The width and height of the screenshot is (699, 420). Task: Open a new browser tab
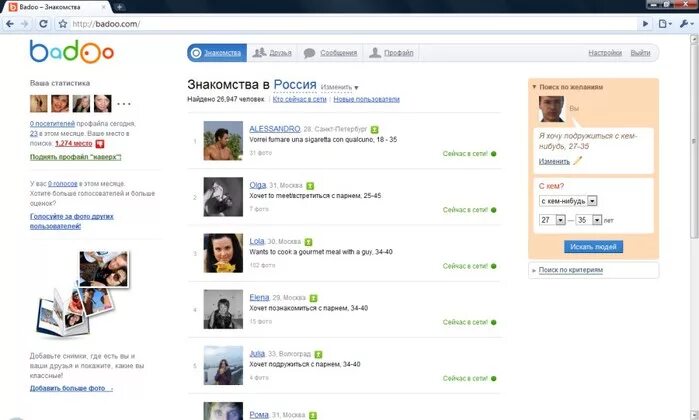pyautogui.click(x=119, y=7)
